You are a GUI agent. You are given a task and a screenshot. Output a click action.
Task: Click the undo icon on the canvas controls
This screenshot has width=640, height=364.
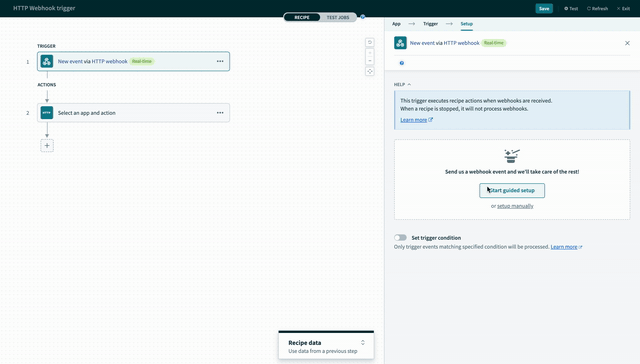(x=369, y=42)
